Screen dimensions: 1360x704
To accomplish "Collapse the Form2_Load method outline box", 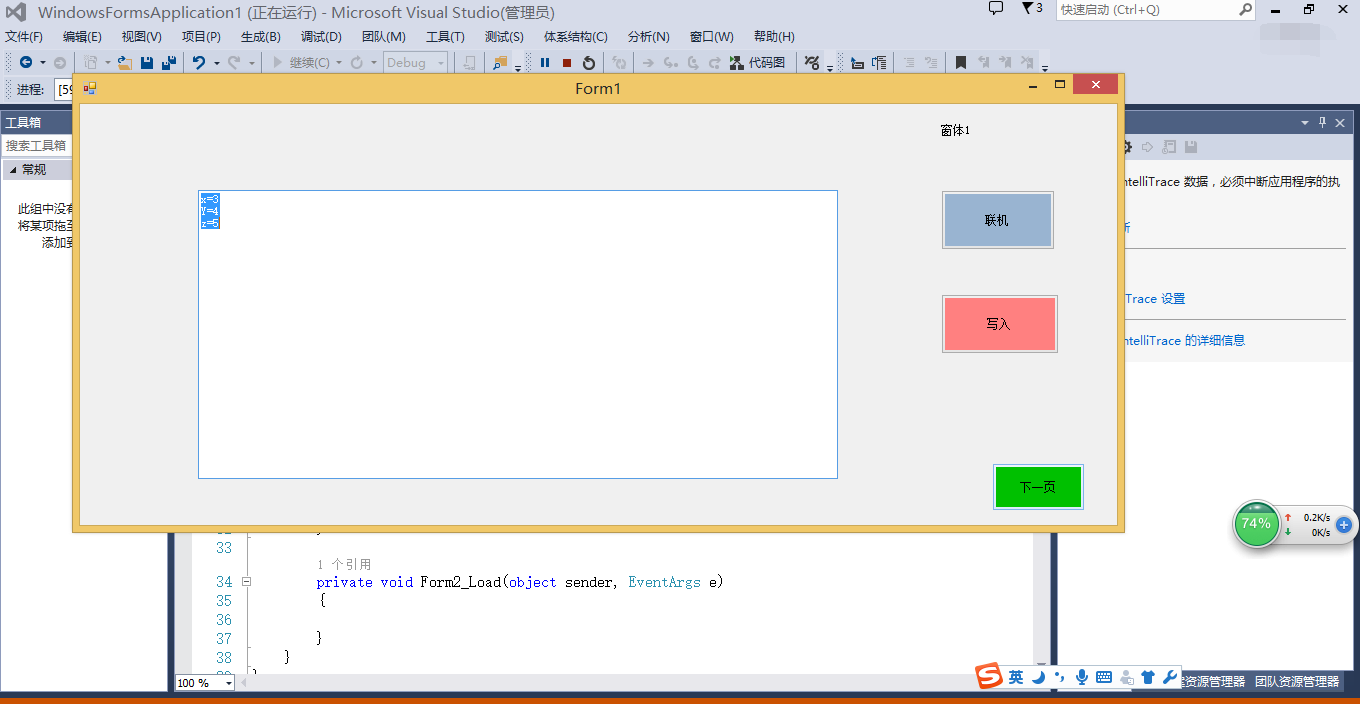I will pyautogui.click(x=246, y=582).
